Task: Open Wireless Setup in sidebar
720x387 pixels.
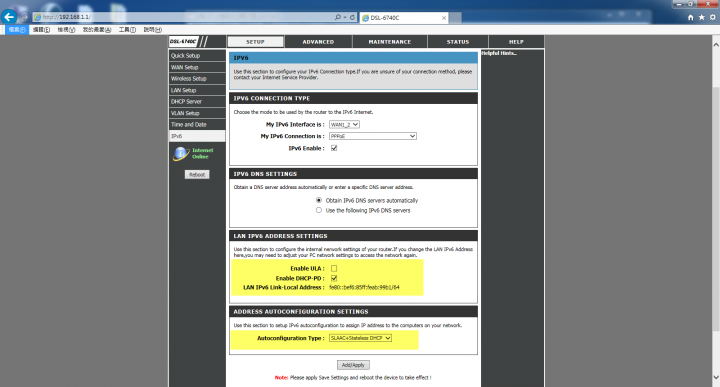Action: tap(197, 79)
